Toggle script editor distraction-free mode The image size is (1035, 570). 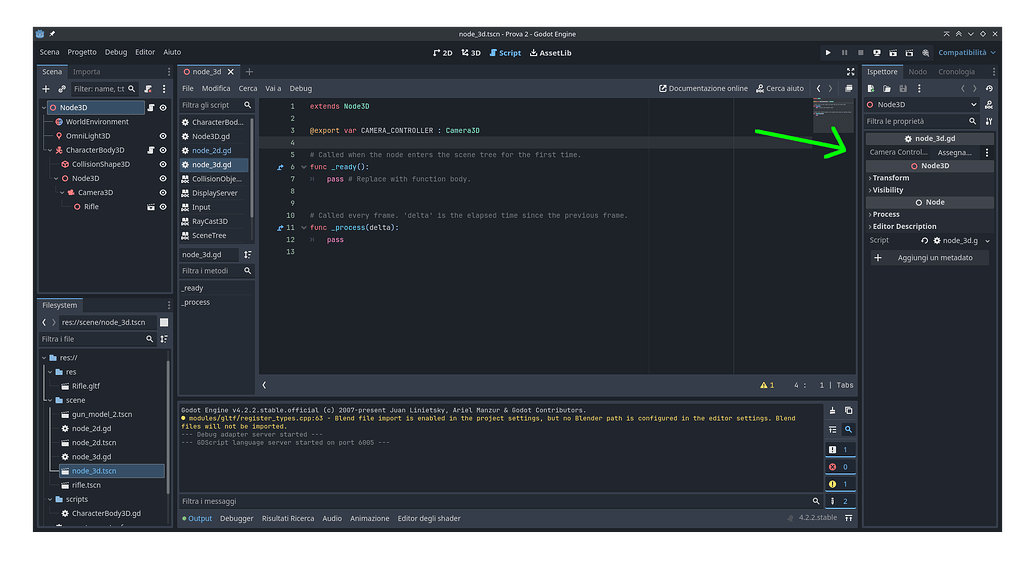(x=850, y=72)
